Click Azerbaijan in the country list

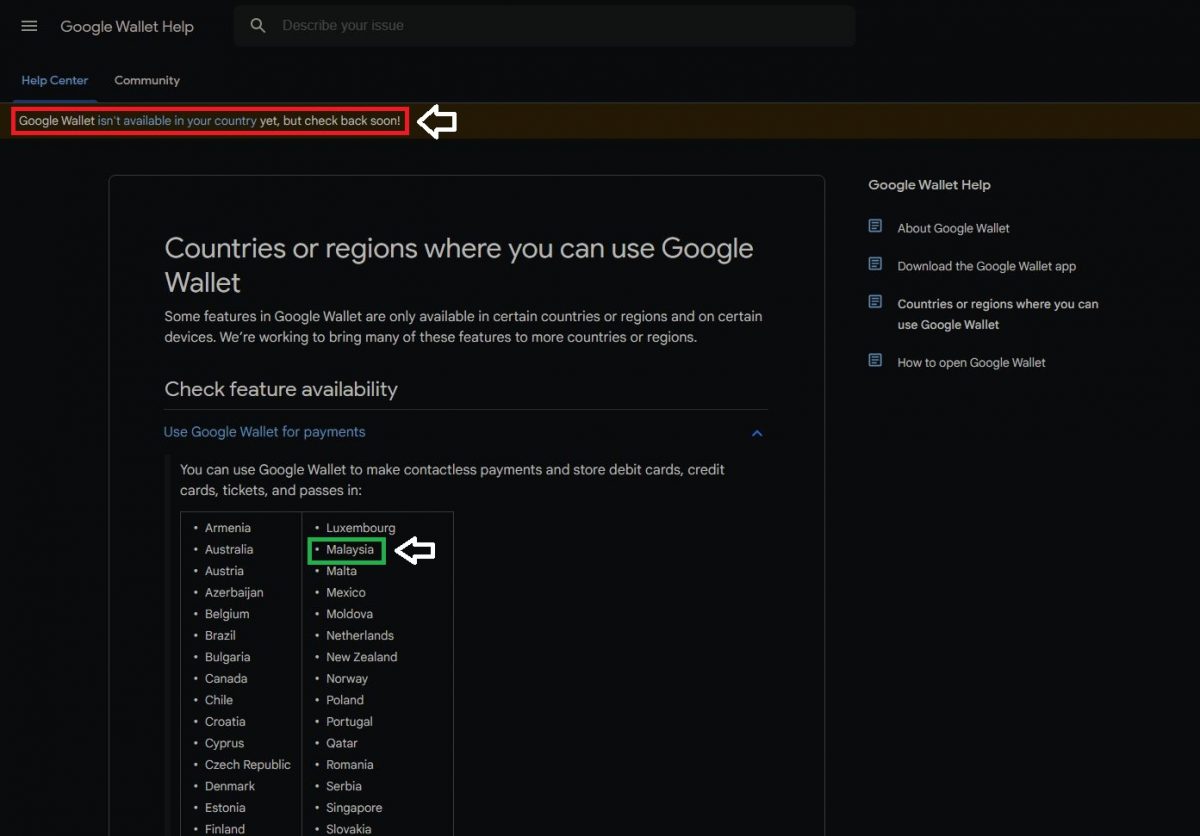tap(233, 592)
